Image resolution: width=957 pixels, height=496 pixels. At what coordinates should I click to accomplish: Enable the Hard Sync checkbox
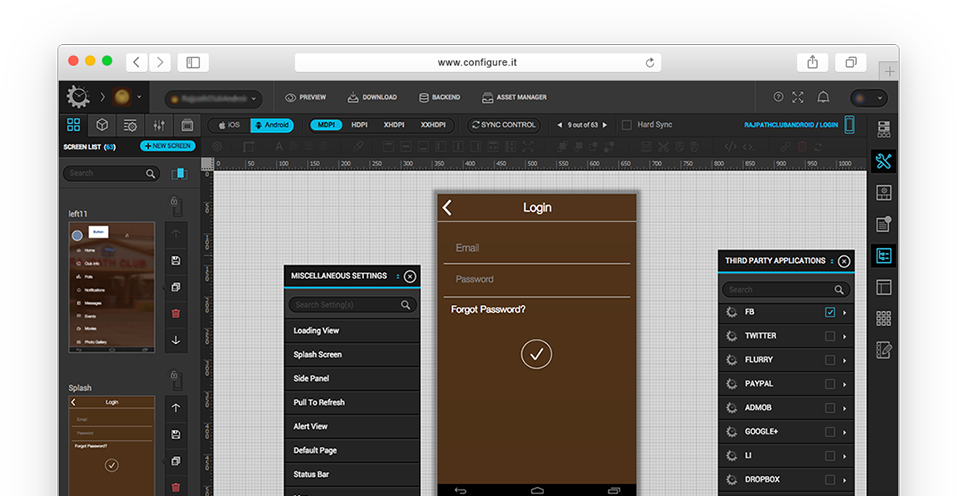[x=626, y=125]
